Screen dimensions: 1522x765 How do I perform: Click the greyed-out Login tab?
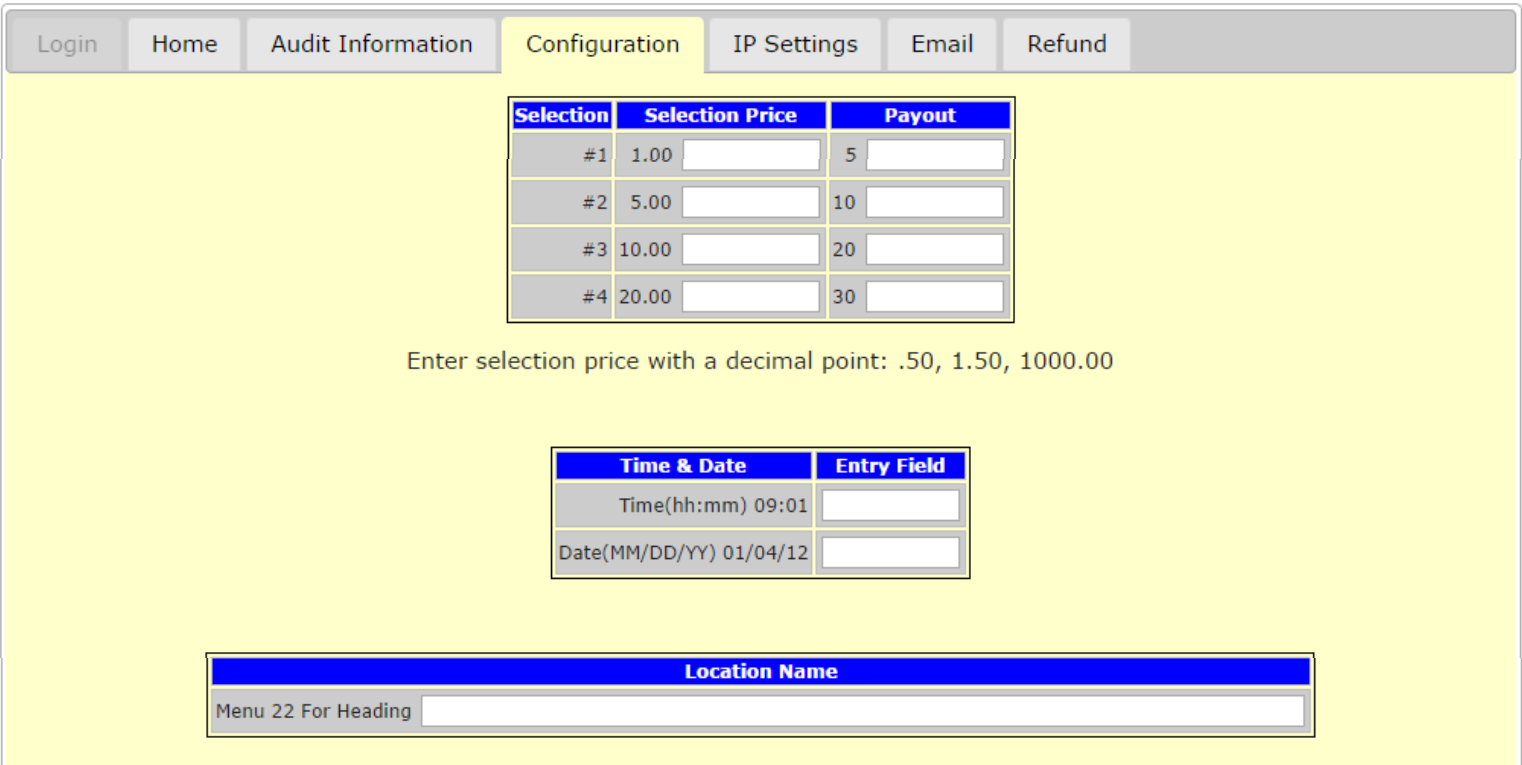pos(67,44)
